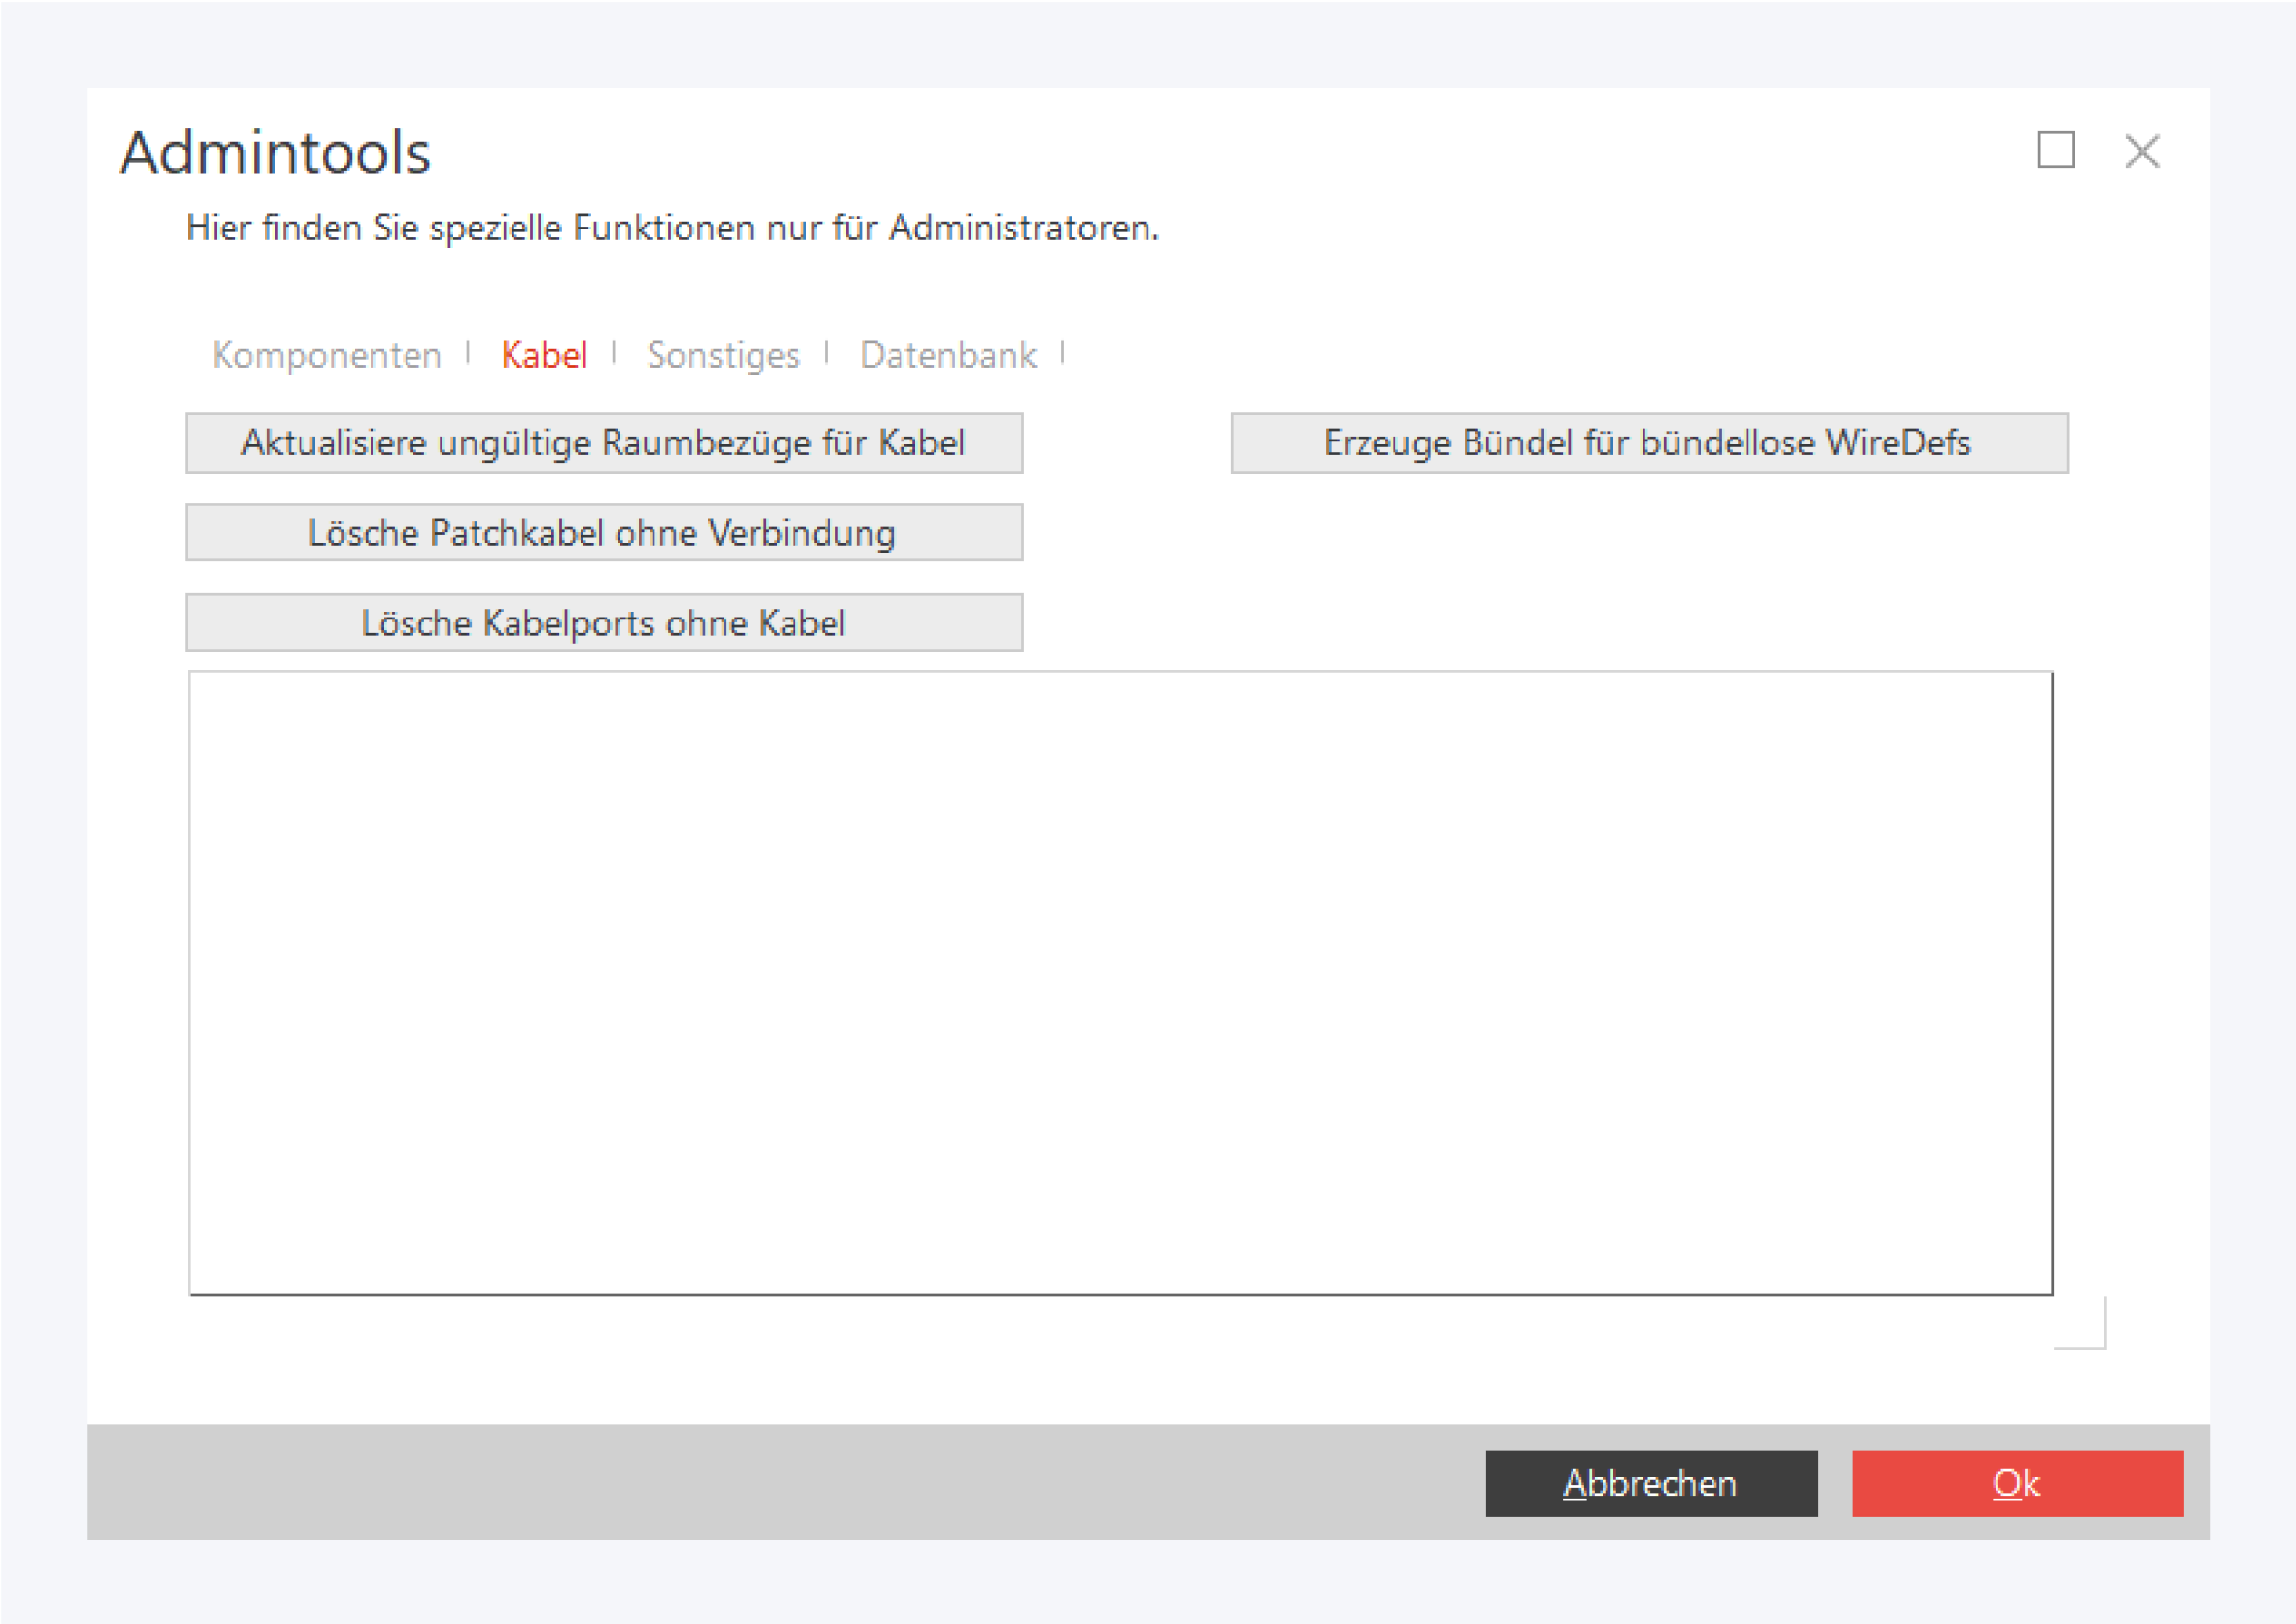Click the separator after the Datenbank tab
This screenshot has width=2296, height=1624.
coord(1062,353)
